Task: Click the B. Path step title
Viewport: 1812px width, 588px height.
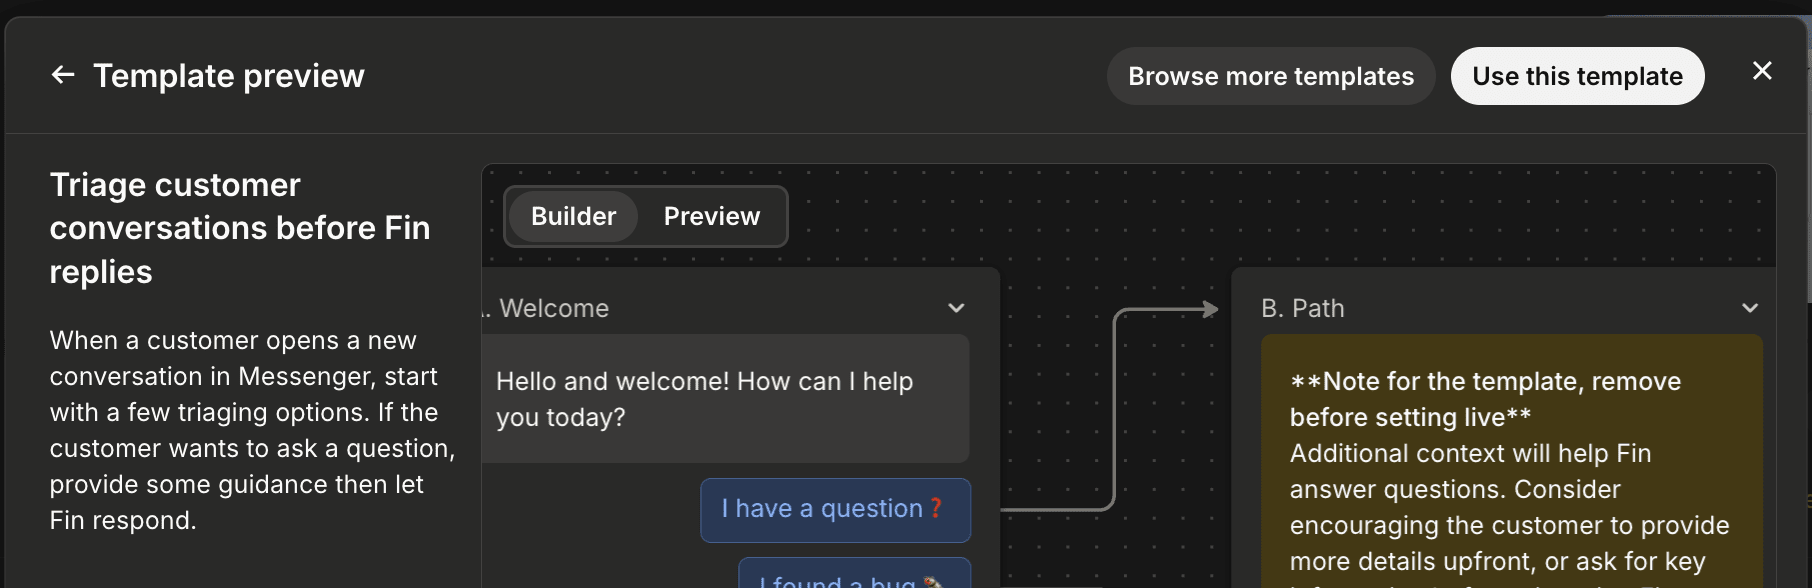Action: tap(1303, 308)
